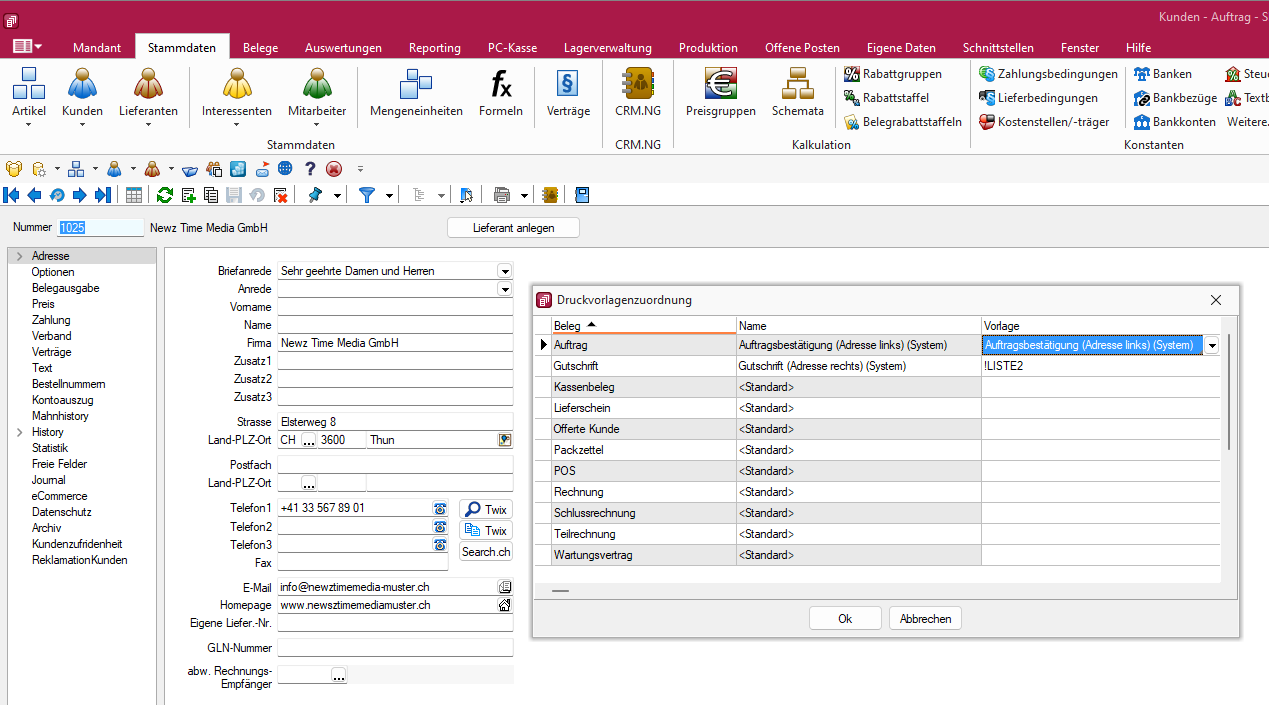Open Belegrabattstaffeln in Kalkulation group
Viewport: 1269px width, 705px height.
[903, 122]
